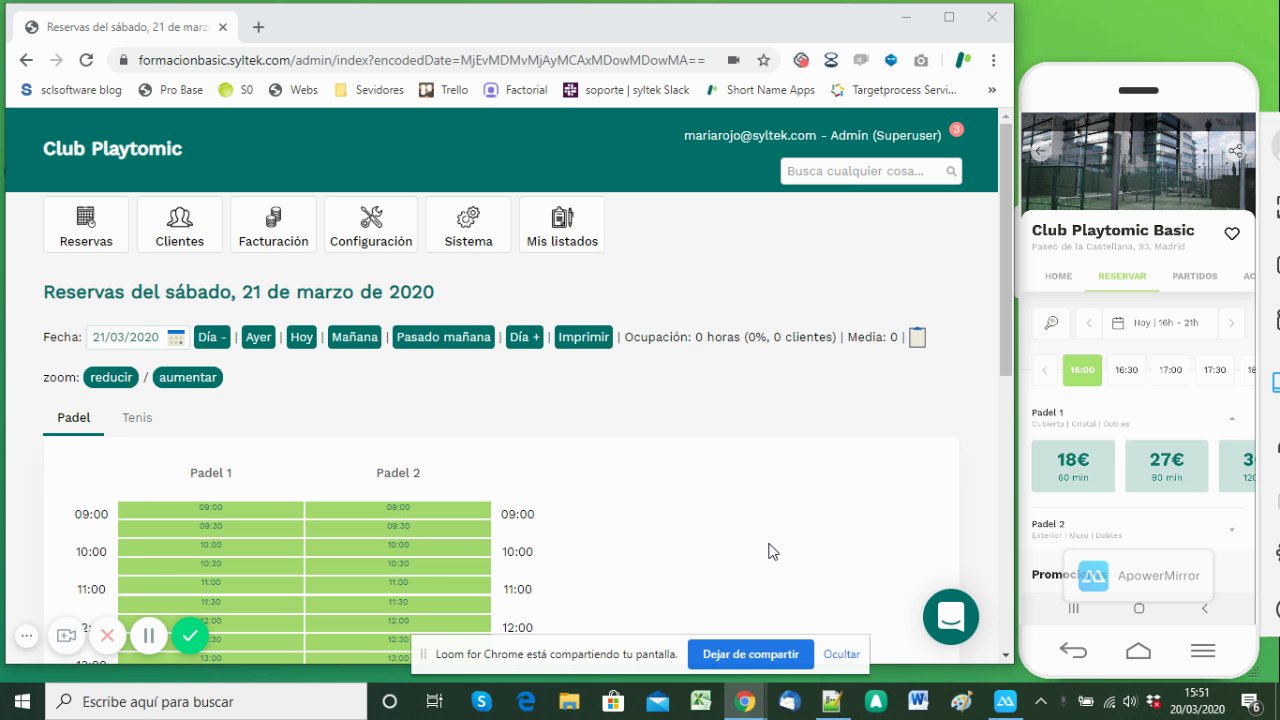Collapse the Padel 1 court section on phone
1280x720 pixels.
click(x=1232, y=418)
